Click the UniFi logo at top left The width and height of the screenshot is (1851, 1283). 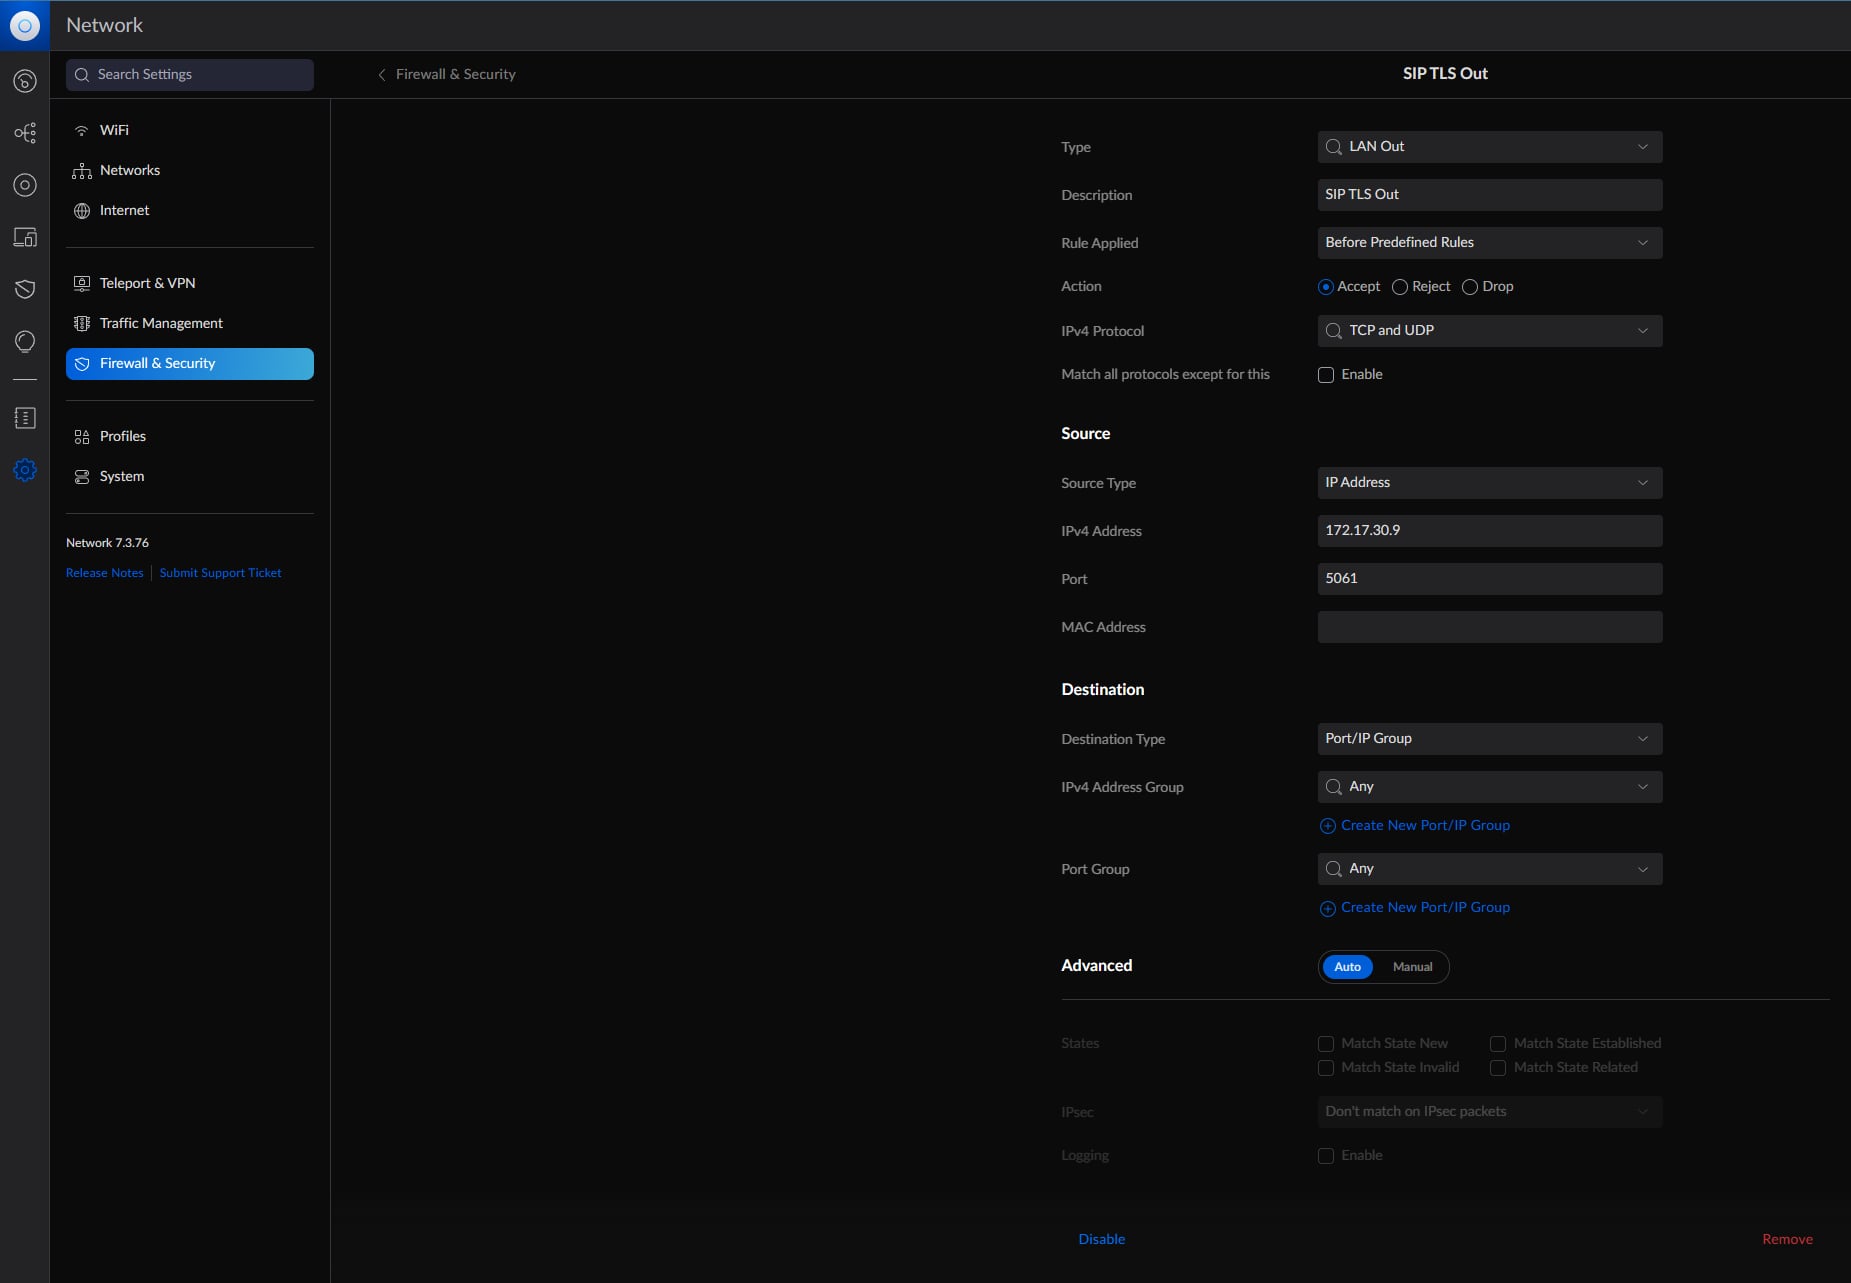click(25, 25)
